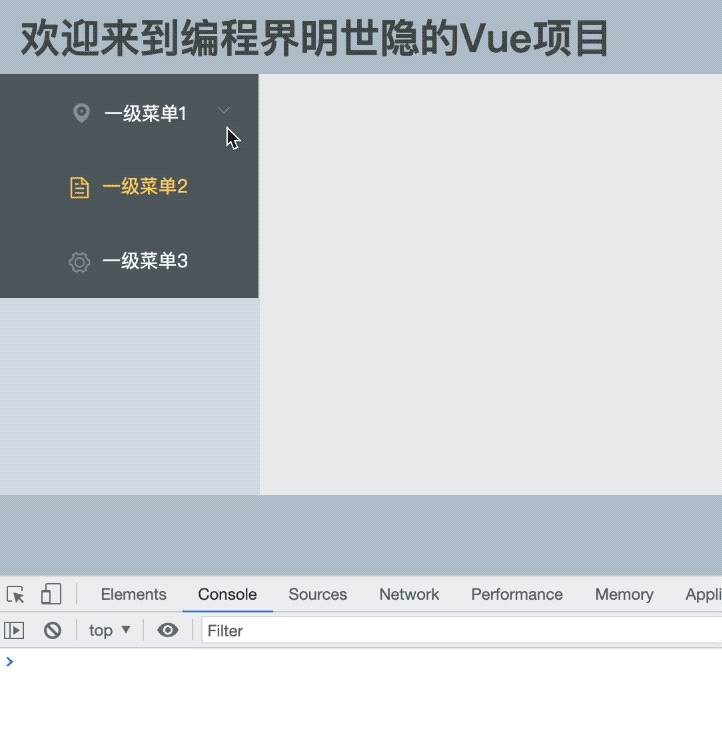Clear the console with the circle-slash icon
Image resolution: width=722 pixels, height=751 pixels.
pos(53,630)
